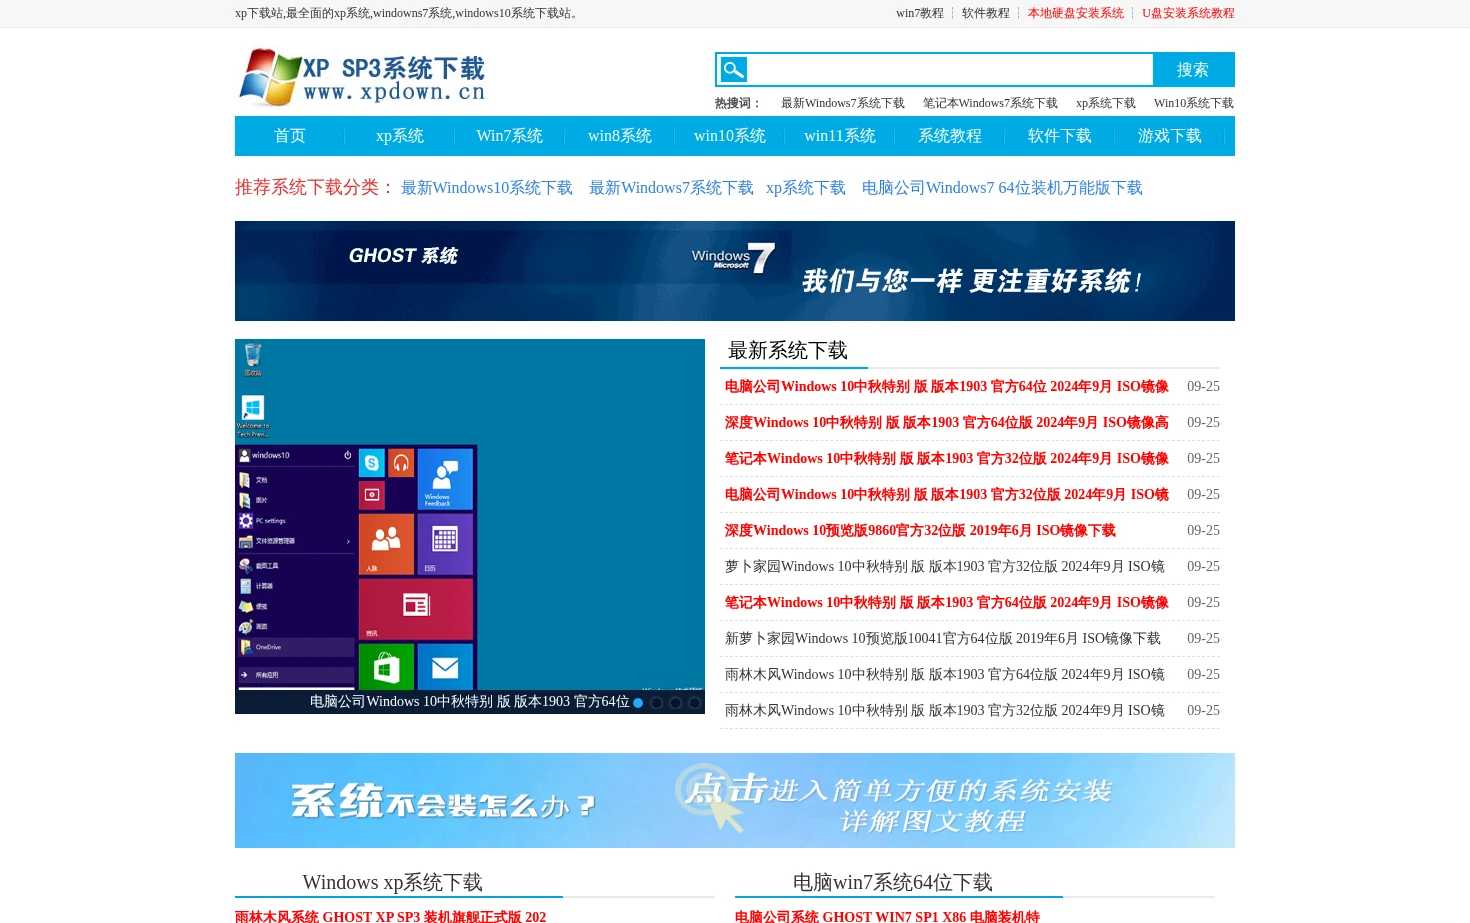1470x923 pixels.
Task: Open 深度Windows 10预览版9860官方32位版 link
Action: click(x=920, y=530)
